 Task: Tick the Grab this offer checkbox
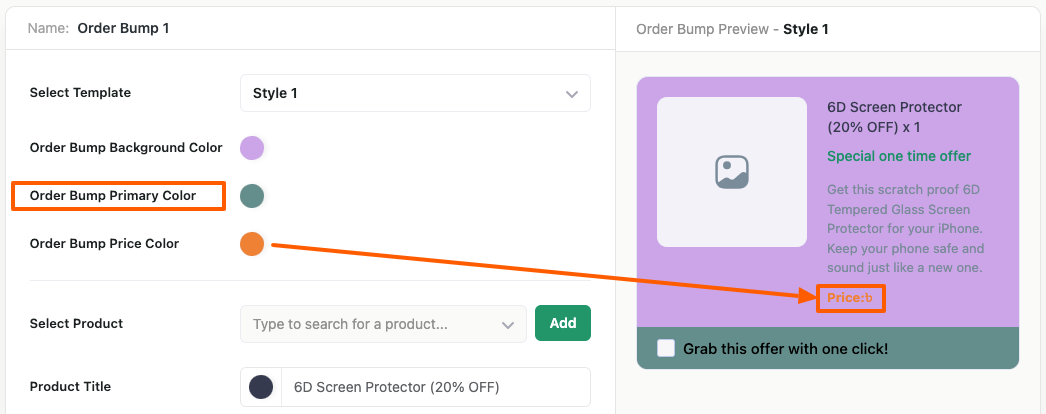pyautogui.click(x=666, y=349)
